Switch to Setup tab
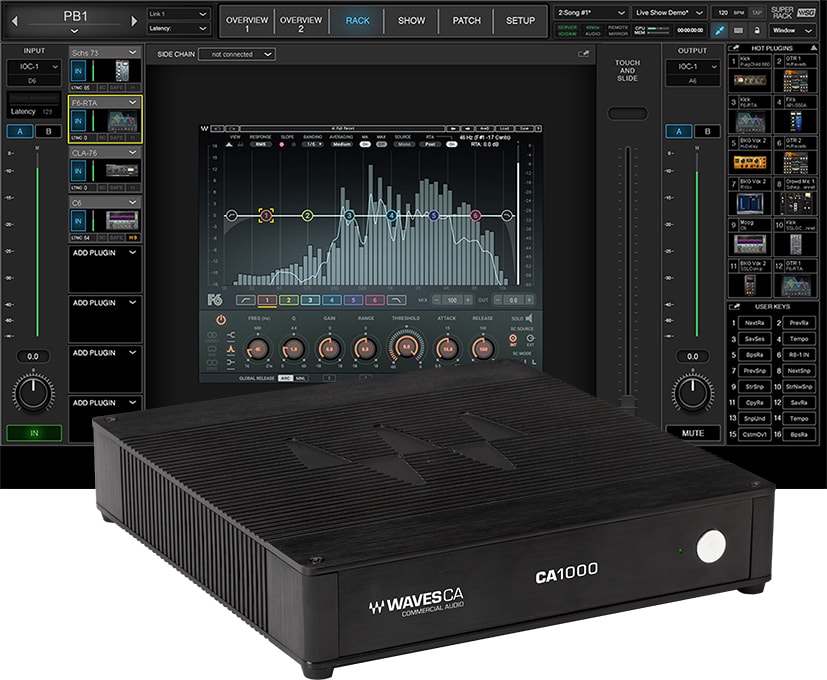Image resolution: width=827 pixels, height=680 pixels. point(520,21)
